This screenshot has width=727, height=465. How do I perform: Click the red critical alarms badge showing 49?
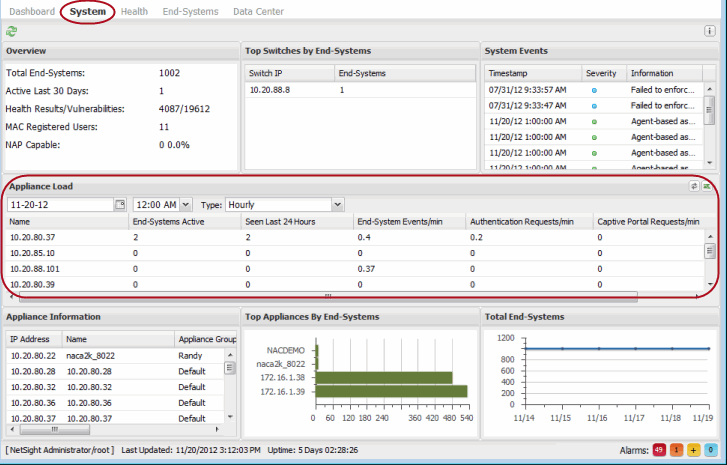tap(659, 451)
